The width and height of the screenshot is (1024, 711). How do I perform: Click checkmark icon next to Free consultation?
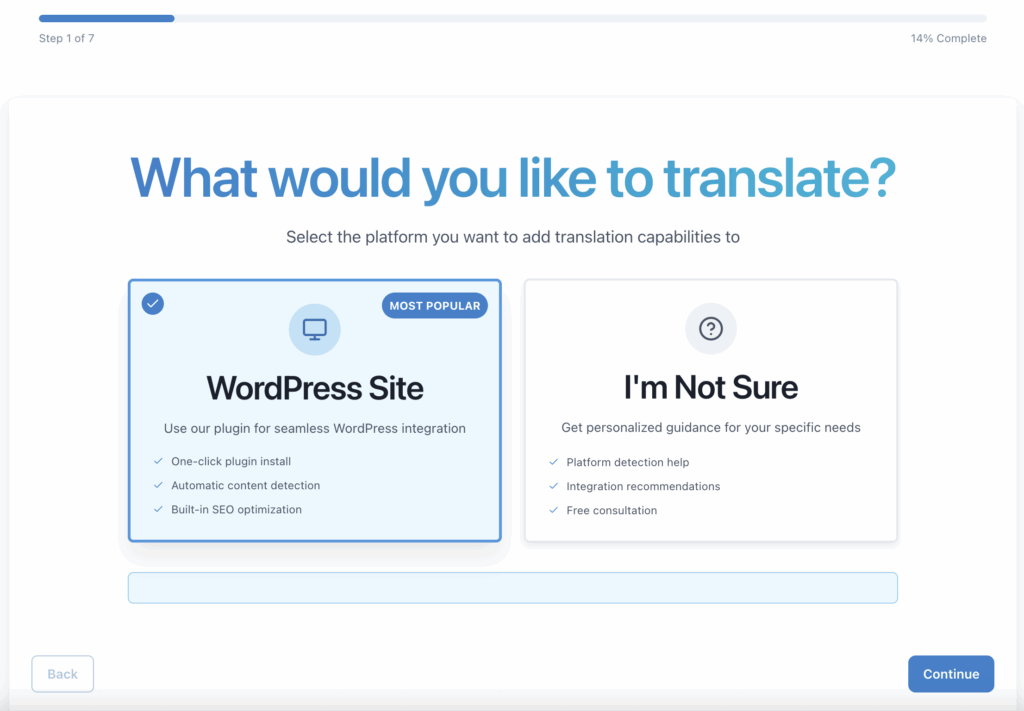(x=554, y=511)
